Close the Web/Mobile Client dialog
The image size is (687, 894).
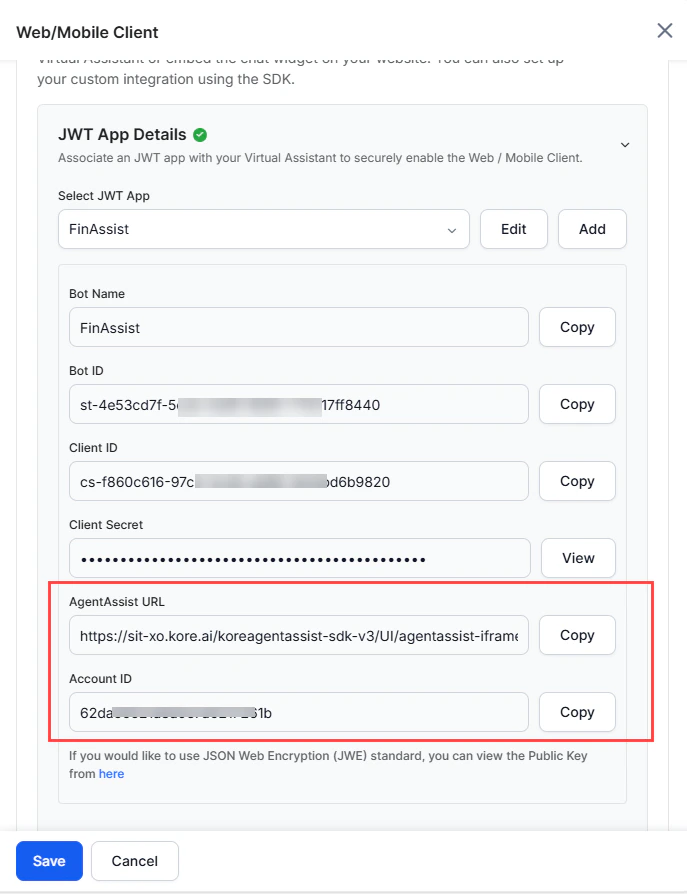tap(664, 30)
